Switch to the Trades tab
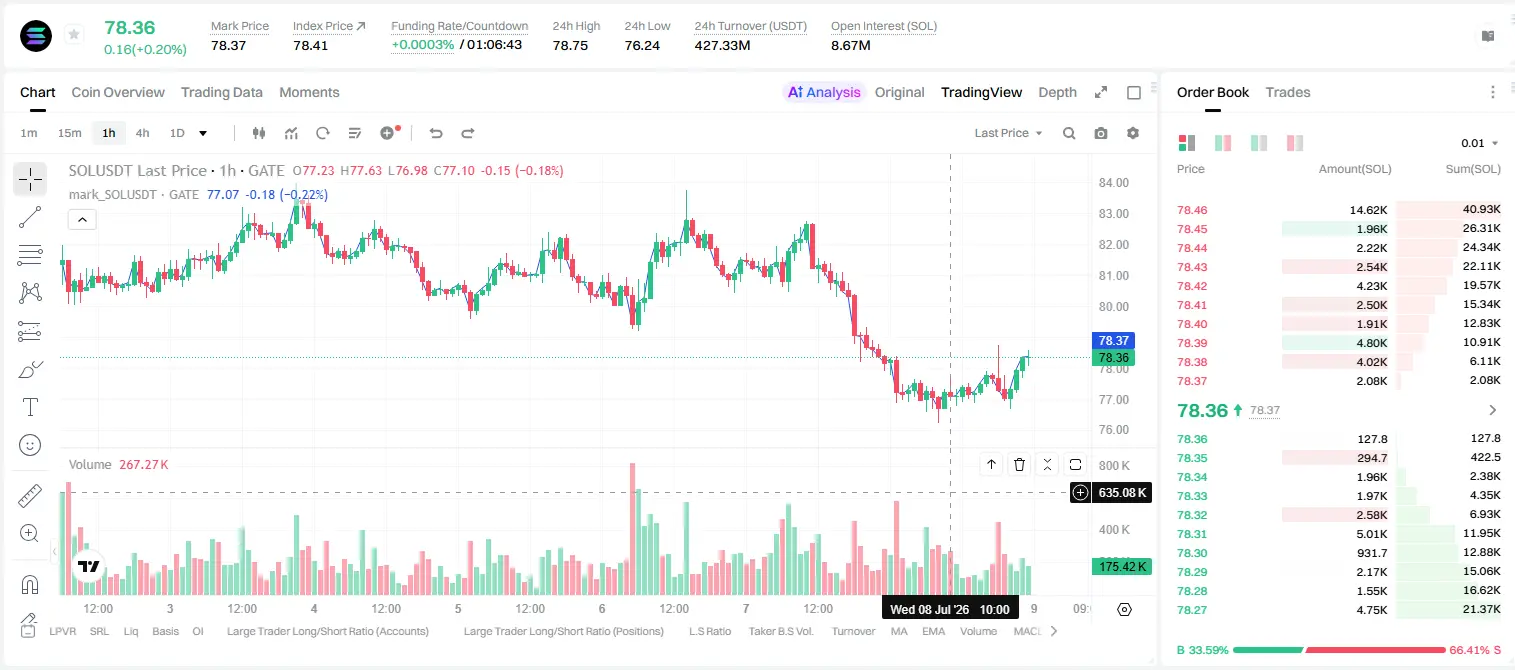Viewport: 1515px width, 670px height. [1288, 92]
